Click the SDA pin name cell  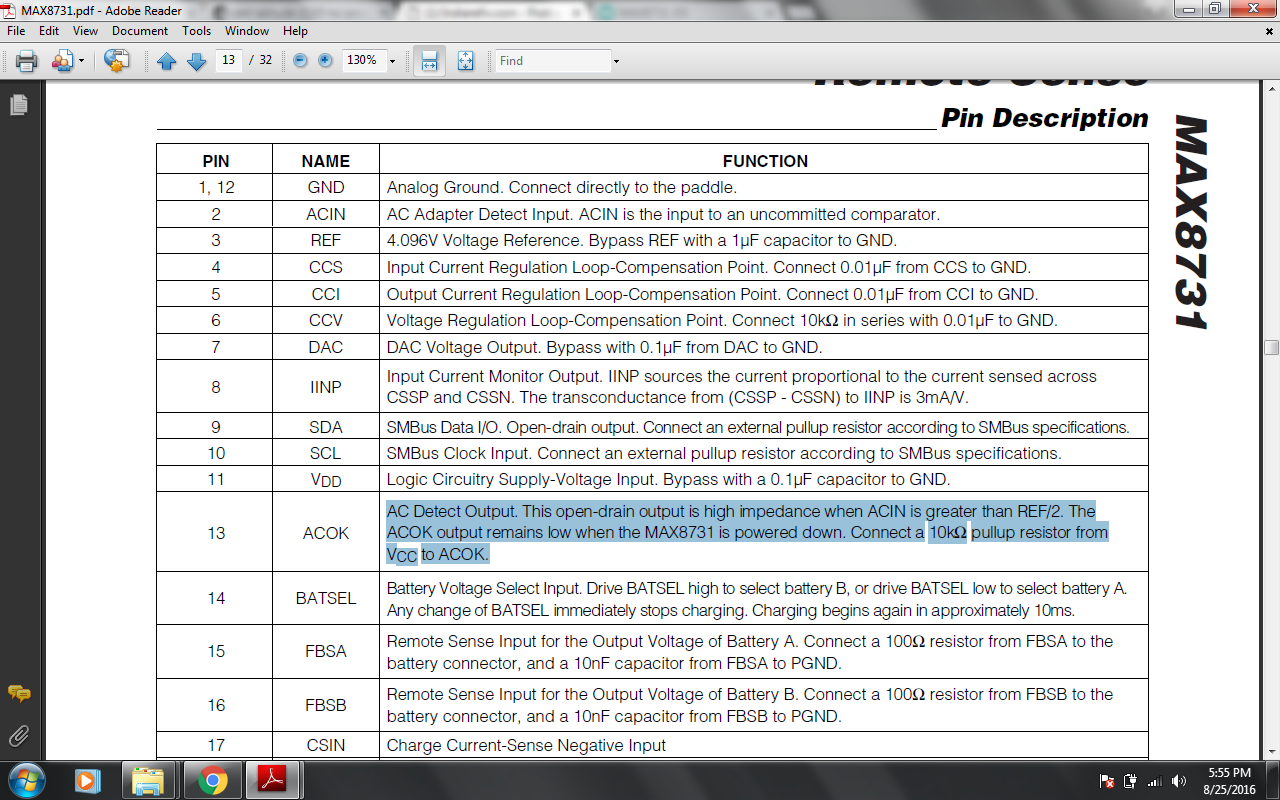(326, 427)
